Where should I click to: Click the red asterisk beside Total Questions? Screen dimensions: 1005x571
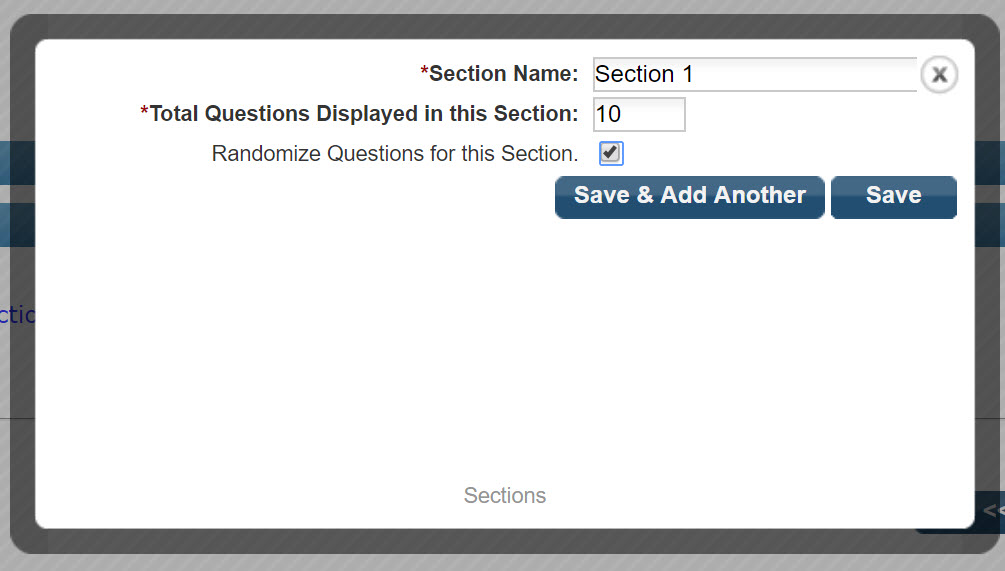tap(145, 113)
